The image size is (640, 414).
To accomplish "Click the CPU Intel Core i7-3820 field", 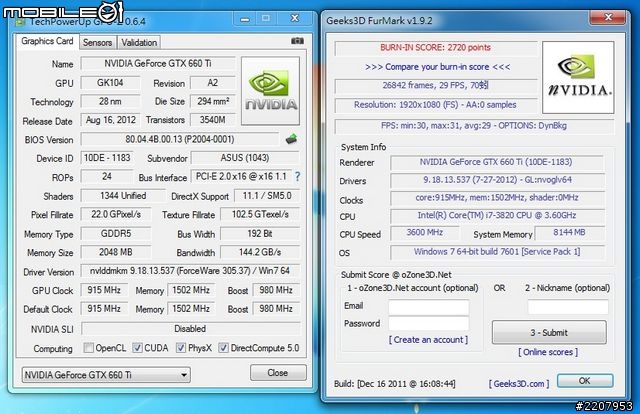I will click(496, 216).
